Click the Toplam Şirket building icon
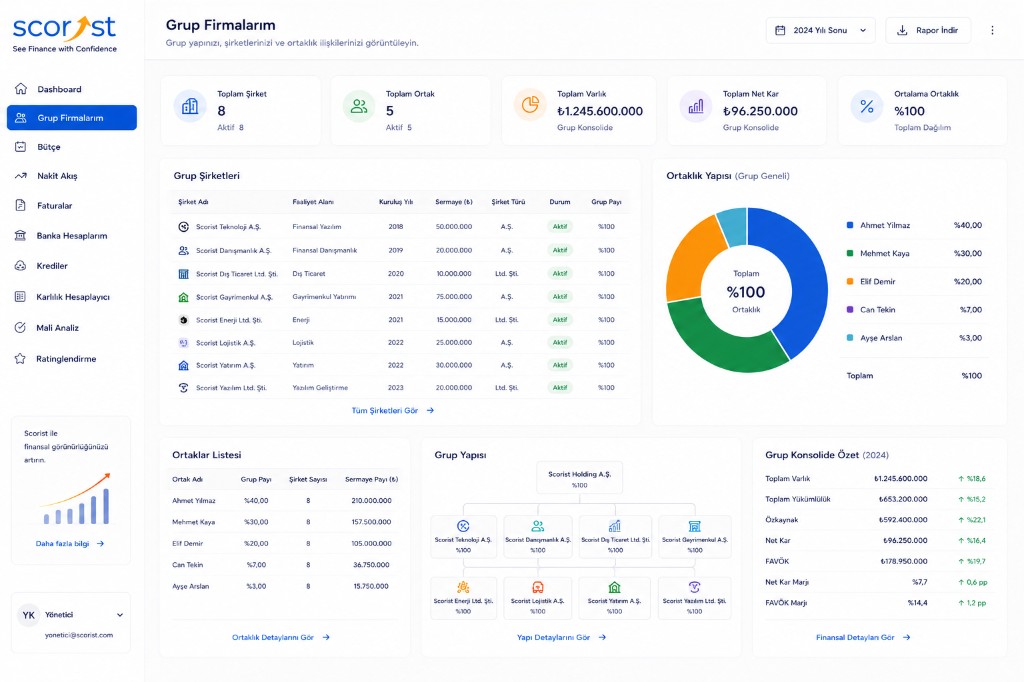The image size is (1024, 682). pos(190,106)
